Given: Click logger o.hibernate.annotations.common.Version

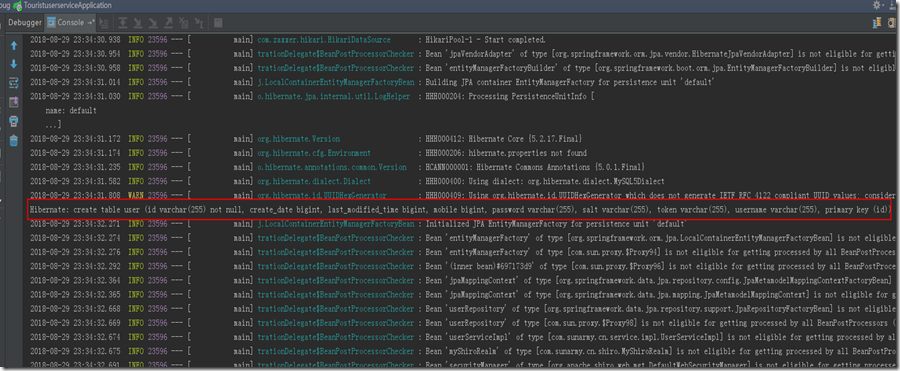Looking at the screenshot, I should pyautogui.click(x=332, y=167).
